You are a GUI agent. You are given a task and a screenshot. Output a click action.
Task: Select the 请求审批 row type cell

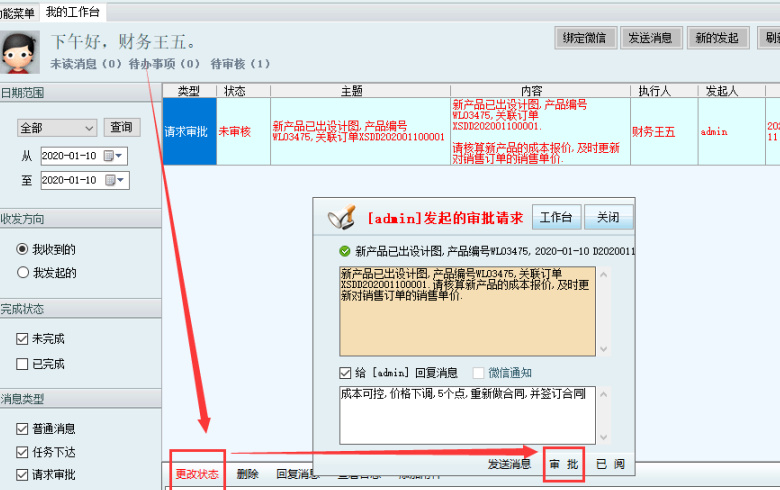pyautogui.click(x=187, y=131)
